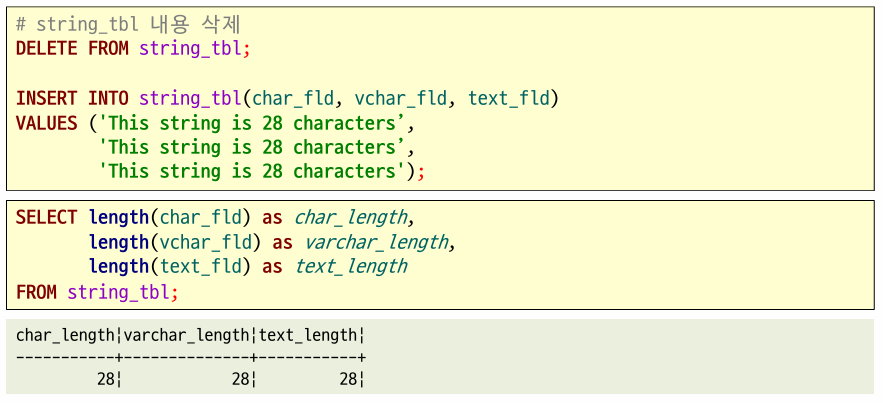883x403 pixels.
Task: Click string_tbl in the final FROM line
Action: coord(118,293)
